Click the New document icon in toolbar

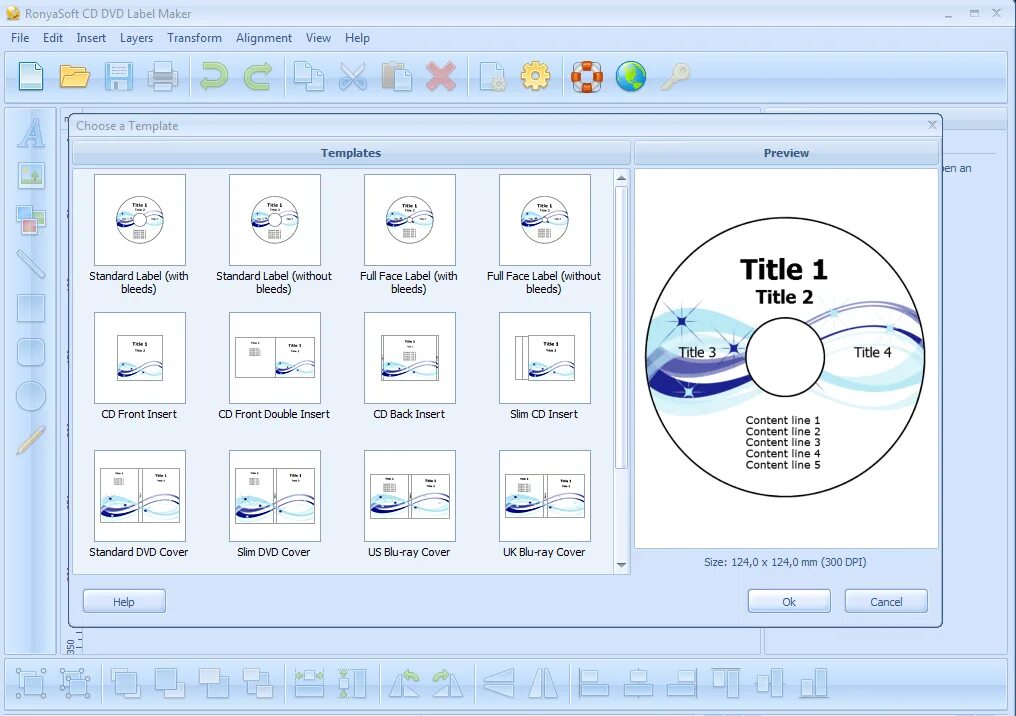[x=31, y=76]
